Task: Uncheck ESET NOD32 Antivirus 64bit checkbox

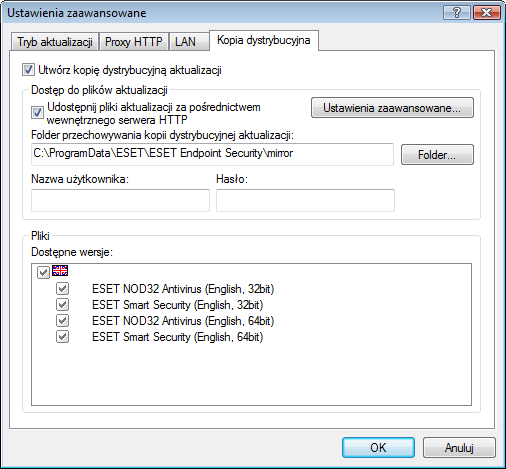Action: [x=62, y=321]
